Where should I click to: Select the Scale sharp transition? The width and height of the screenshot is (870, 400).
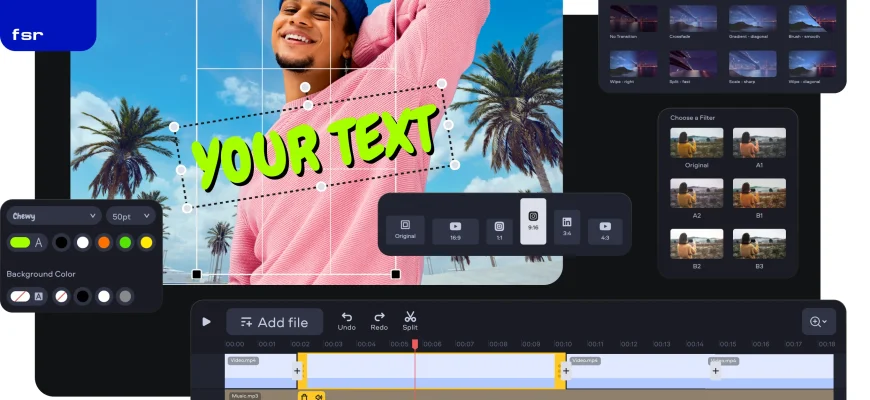752,64
